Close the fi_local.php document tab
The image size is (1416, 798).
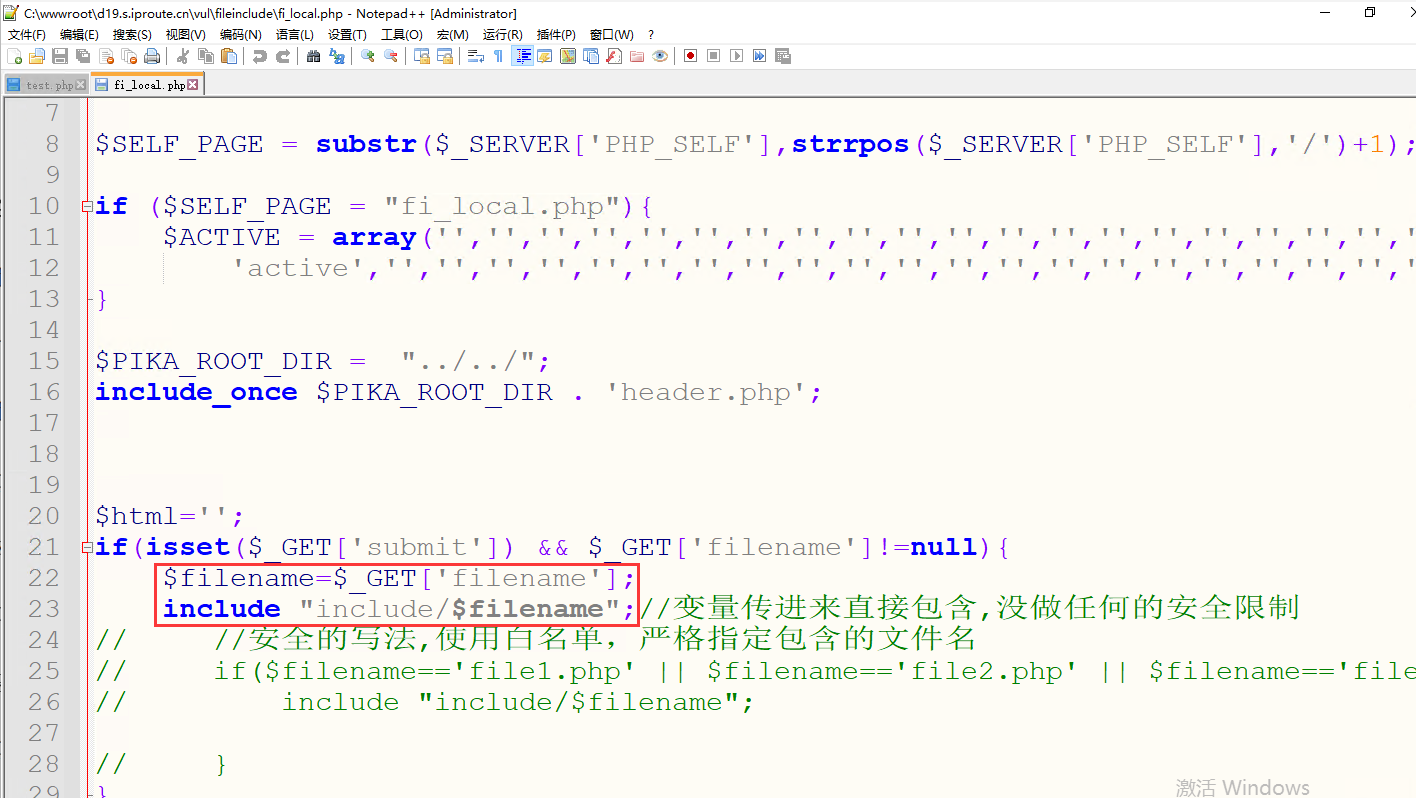192,84
